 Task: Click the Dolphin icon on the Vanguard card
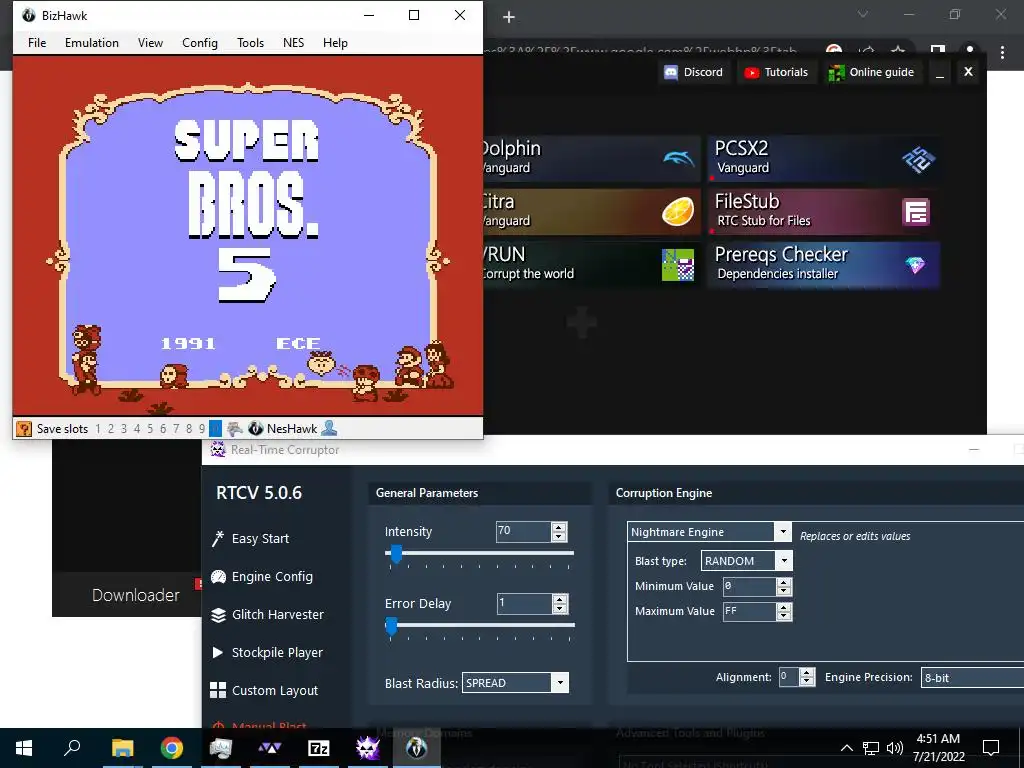678,159
